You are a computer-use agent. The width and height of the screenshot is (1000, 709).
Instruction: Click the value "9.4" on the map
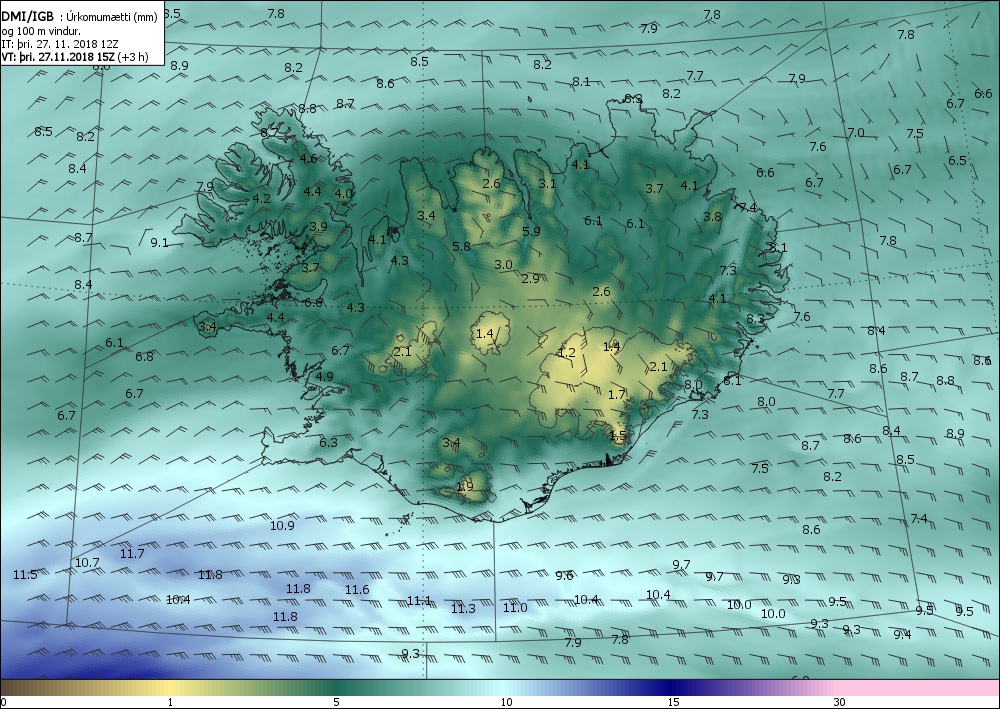click(x=902, y=634)
